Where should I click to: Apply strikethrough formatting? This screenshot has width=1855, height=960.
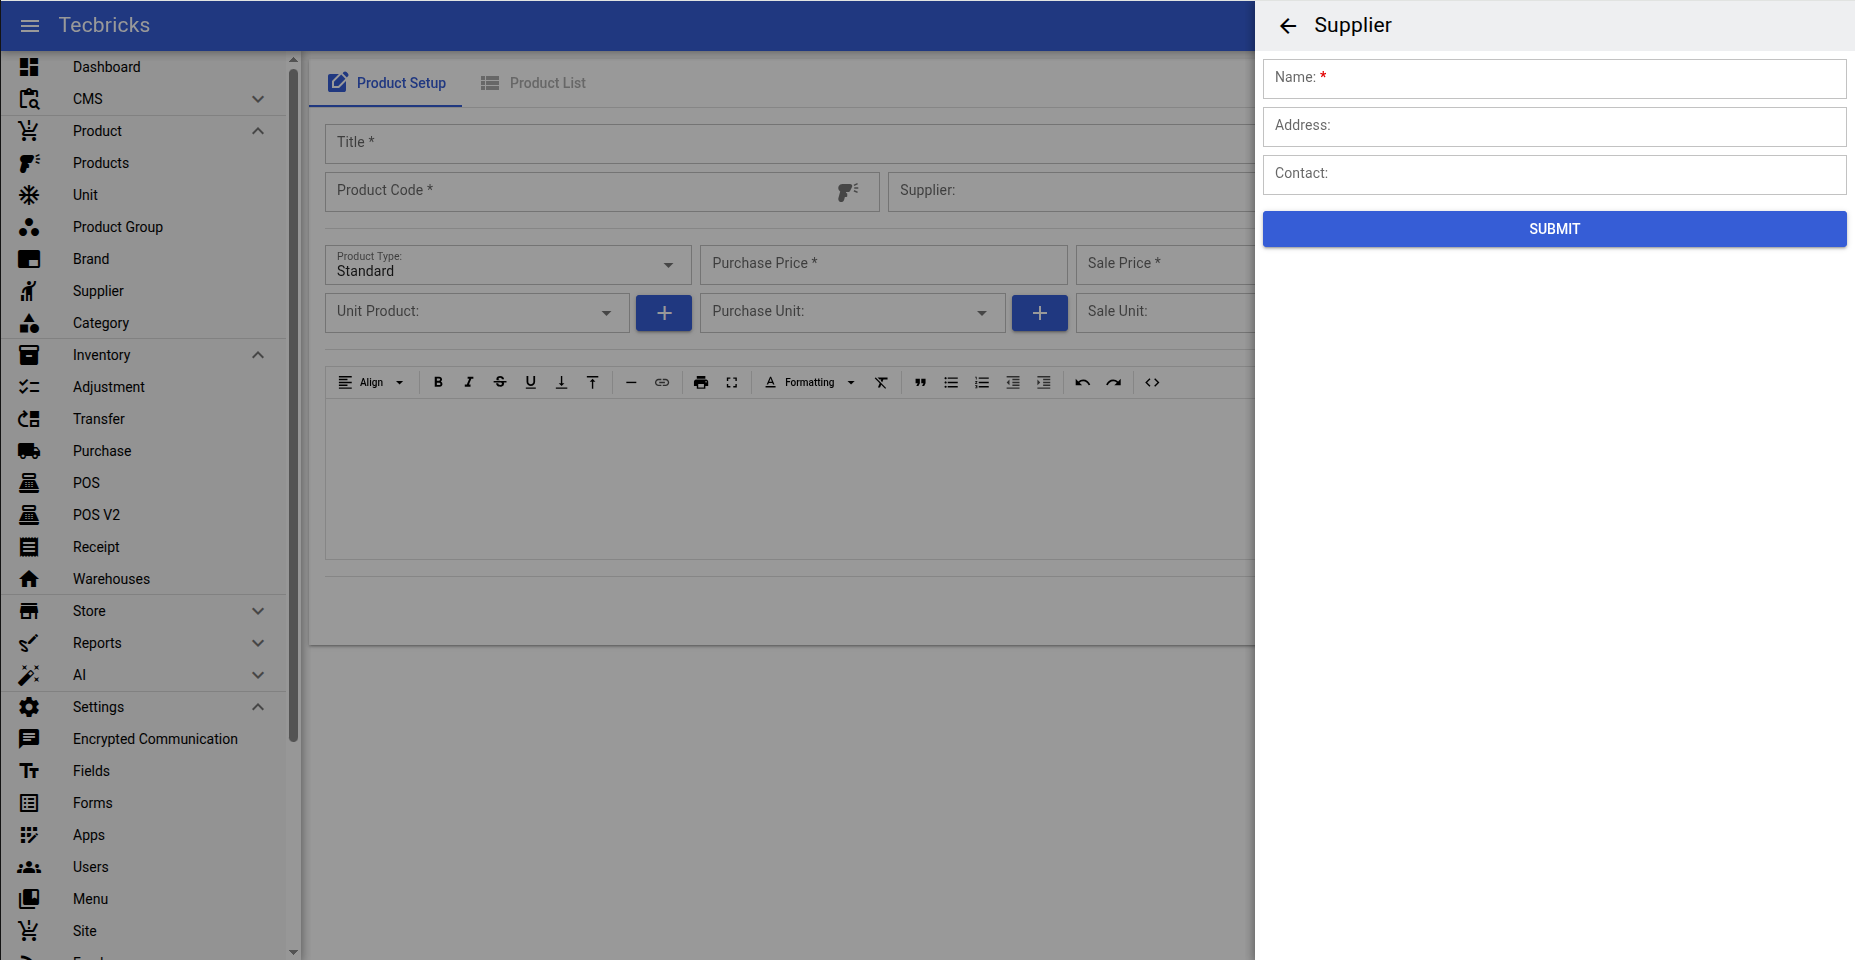pos(500,382)
